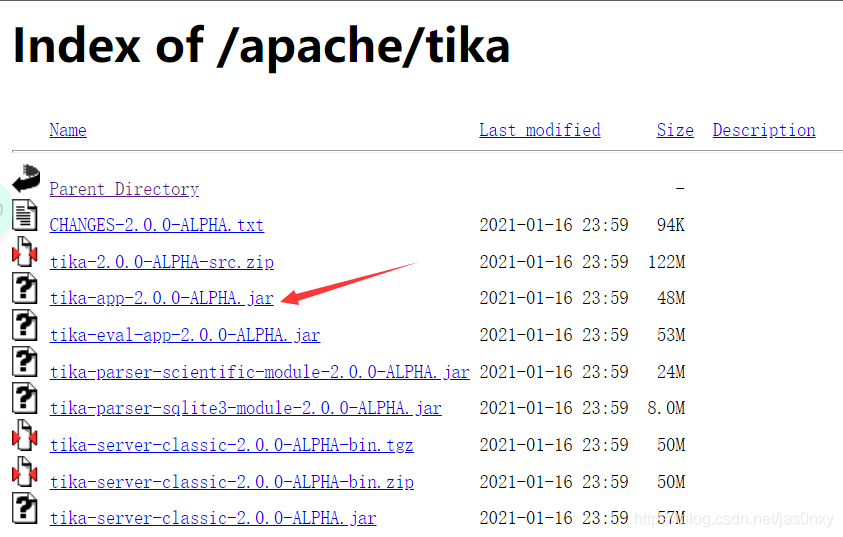The height and width of the screenshot is (537, 843).
Task: Click the icon beside tika-parser-sqlite3-module jar
Action: 25,398
